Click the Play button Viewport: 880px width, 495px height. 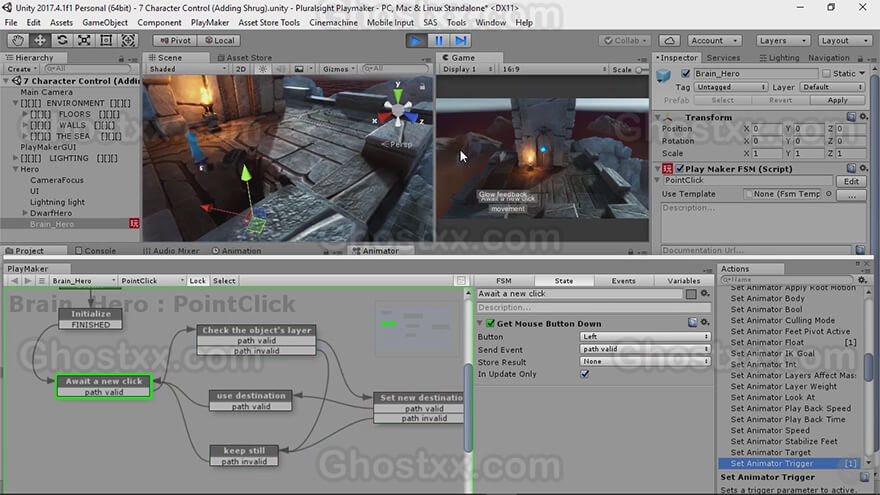(416, 40)
